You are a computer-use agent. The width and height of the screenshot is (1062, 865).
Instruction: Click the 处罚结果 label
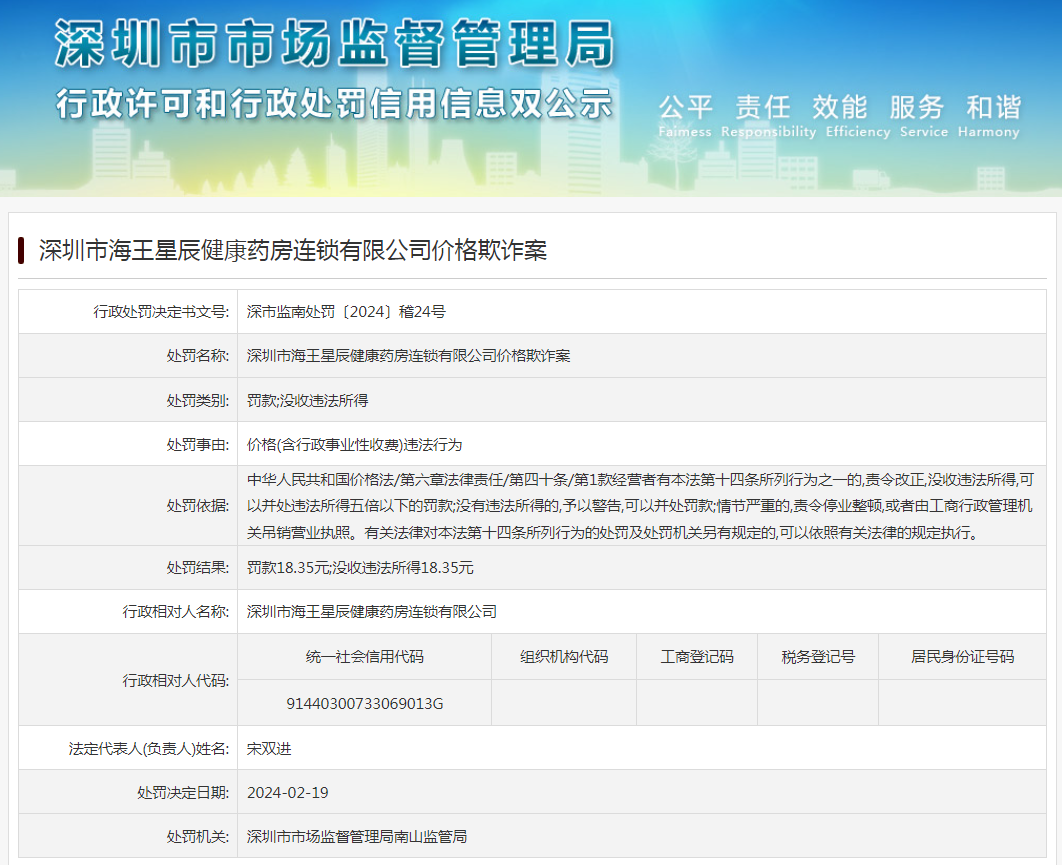coord(198,568)
